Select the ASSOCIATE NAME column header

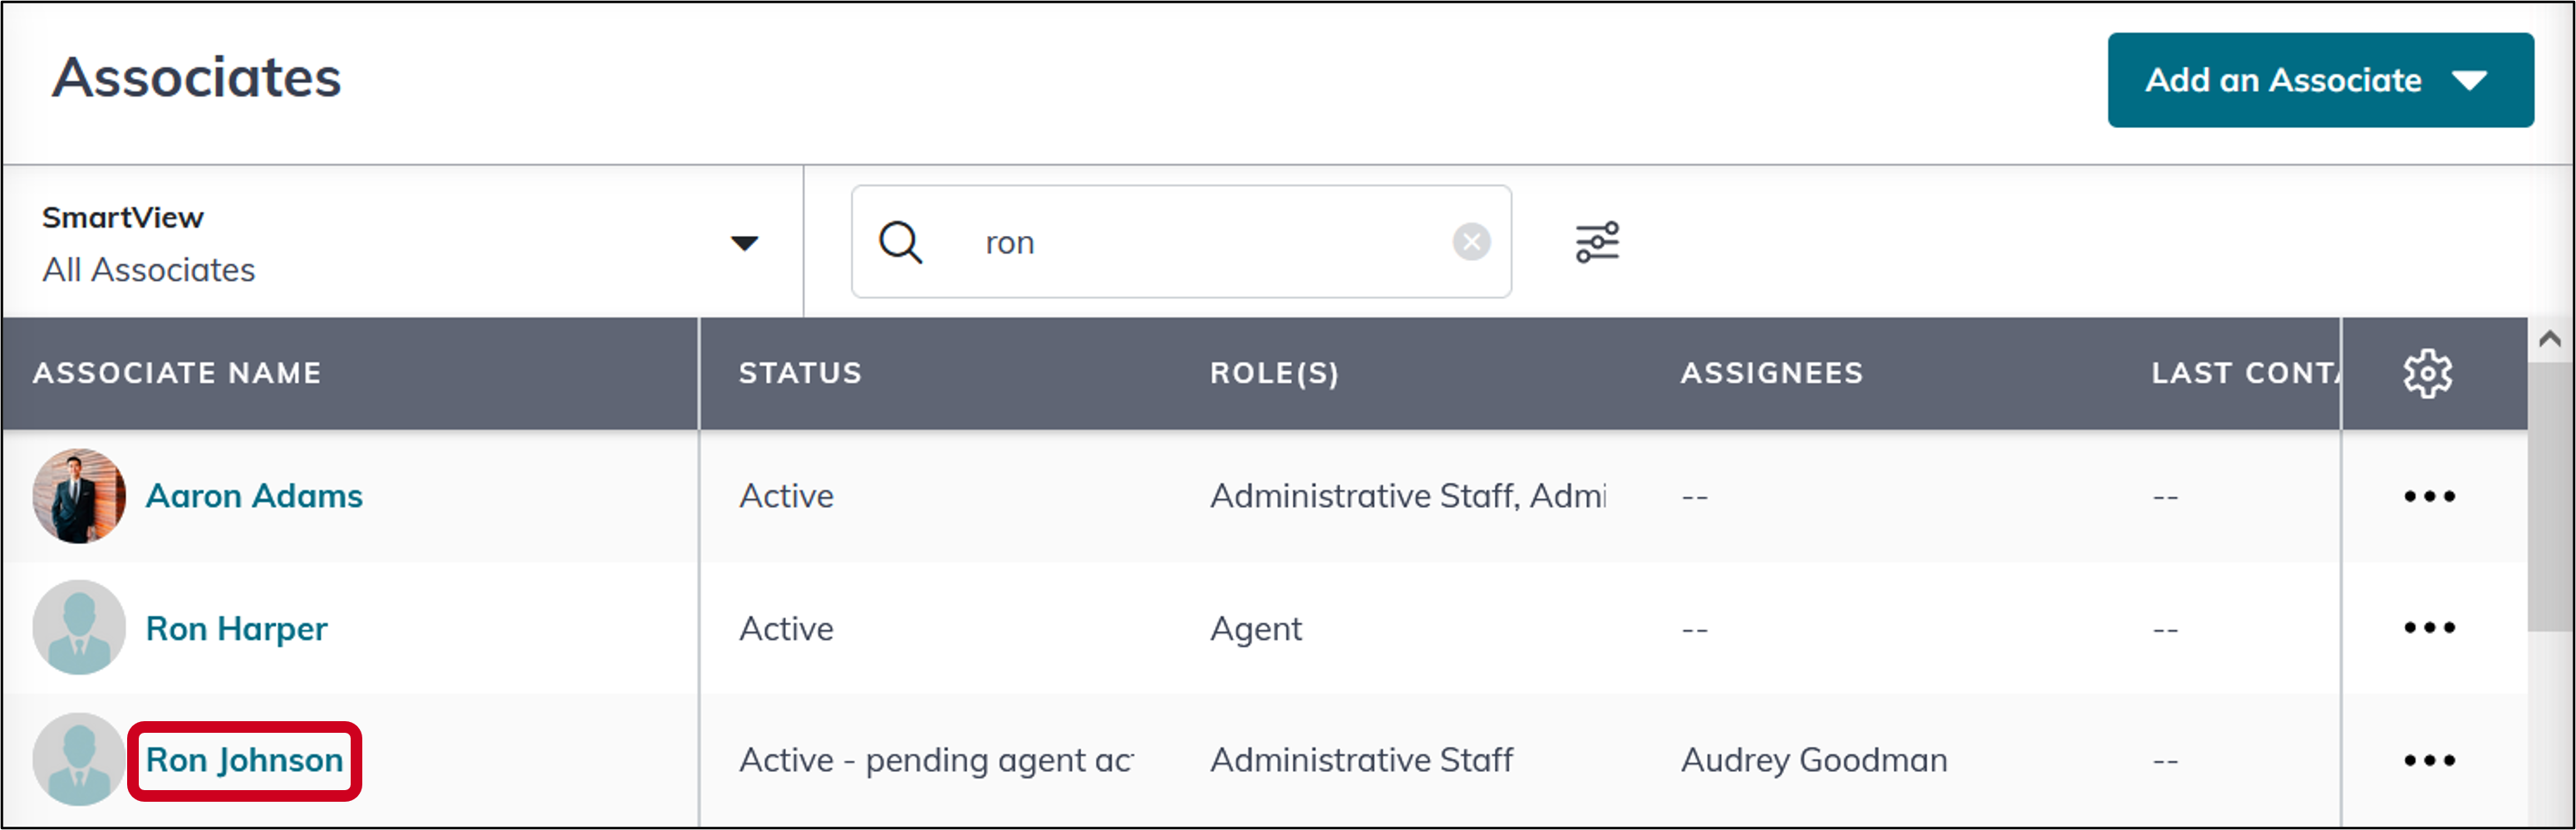[177, 372]
